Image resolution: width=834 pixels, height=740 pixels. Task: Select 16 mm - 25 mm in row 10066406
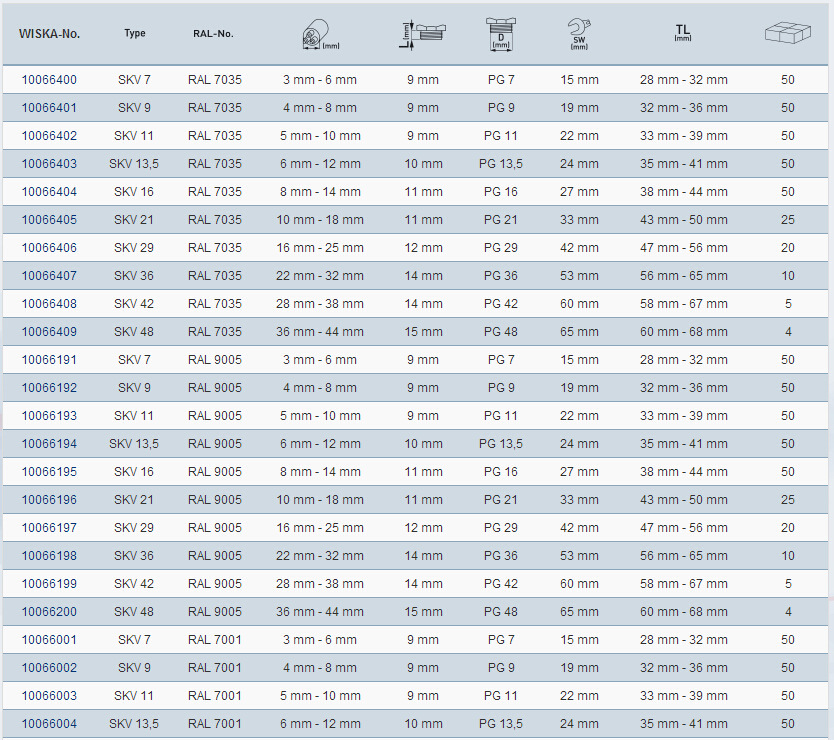320,248
